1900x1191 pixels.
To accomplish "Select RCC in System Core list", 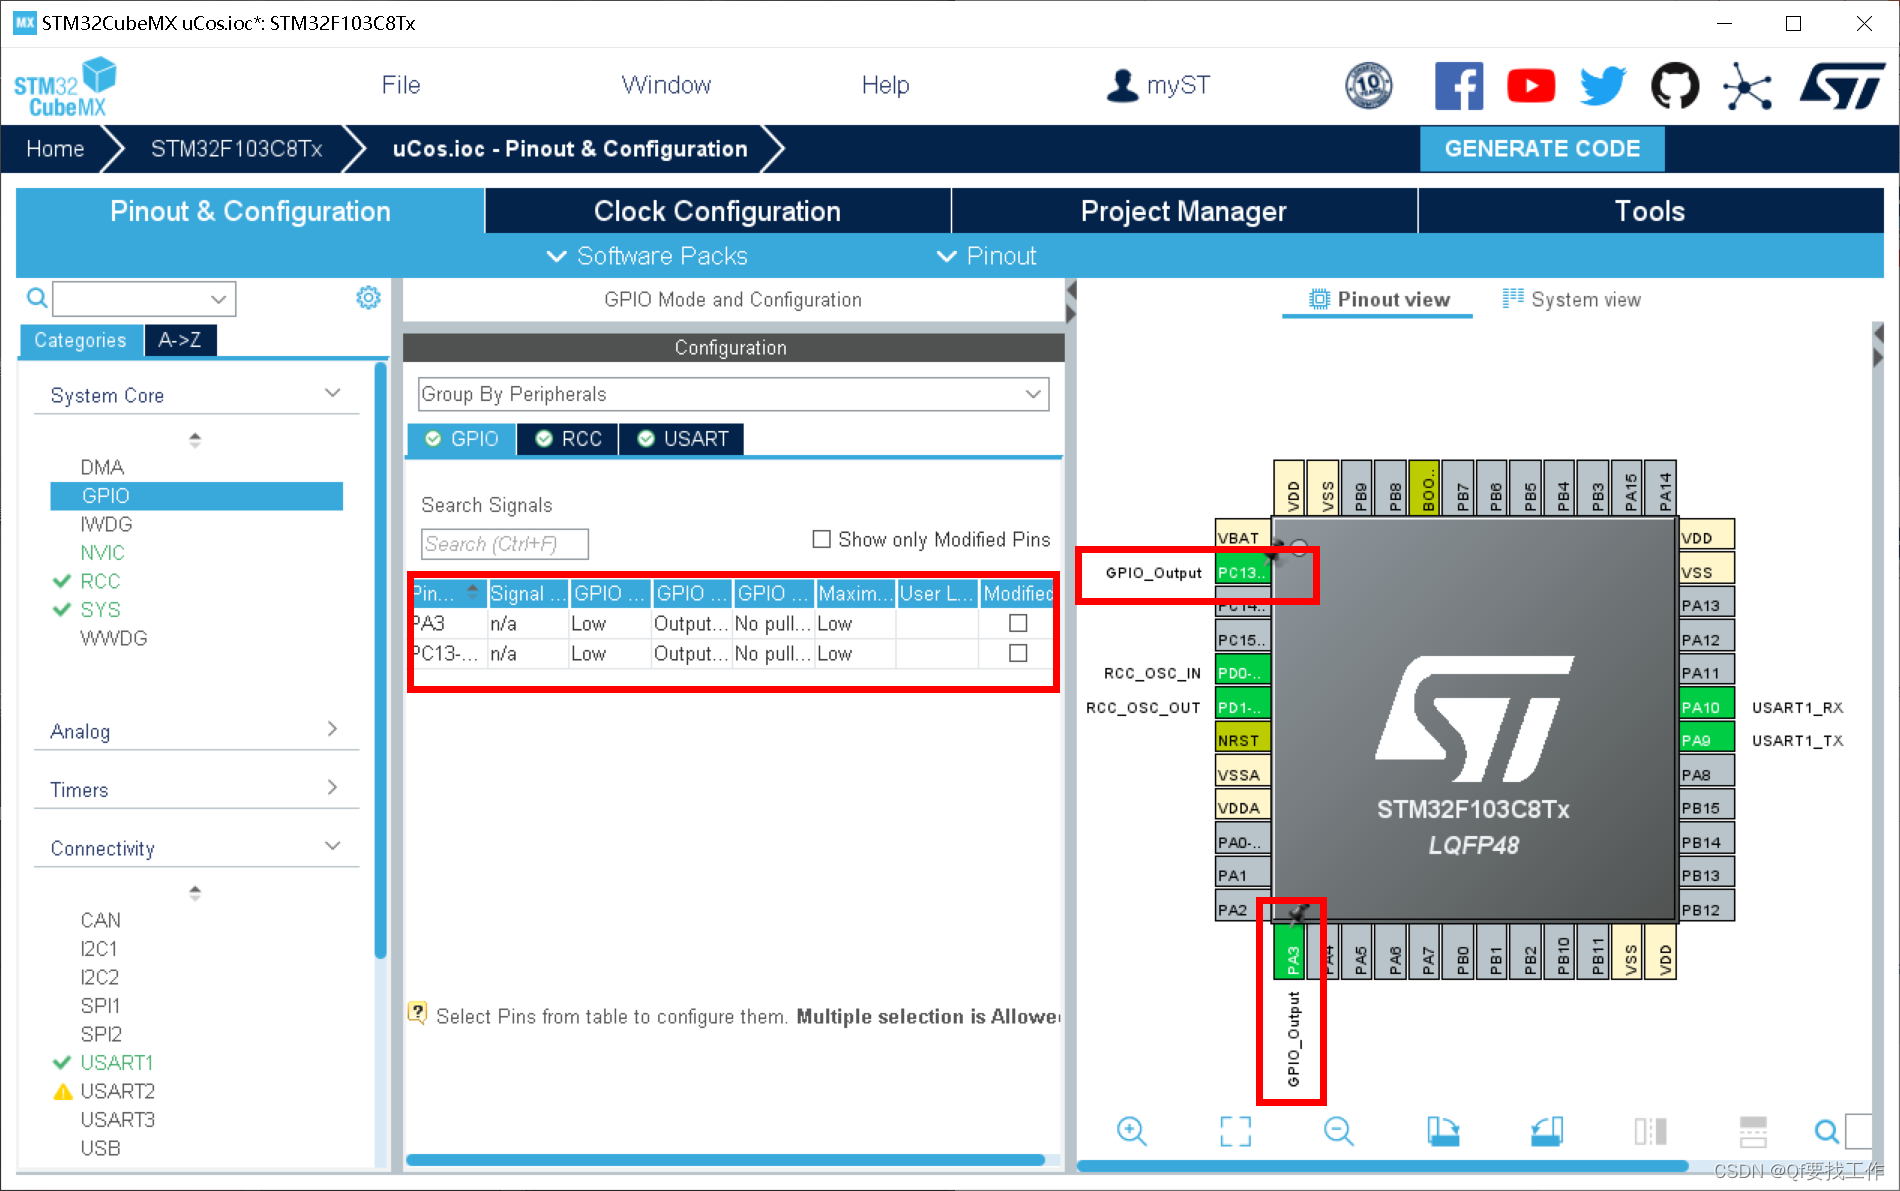I will coord(100,581).
